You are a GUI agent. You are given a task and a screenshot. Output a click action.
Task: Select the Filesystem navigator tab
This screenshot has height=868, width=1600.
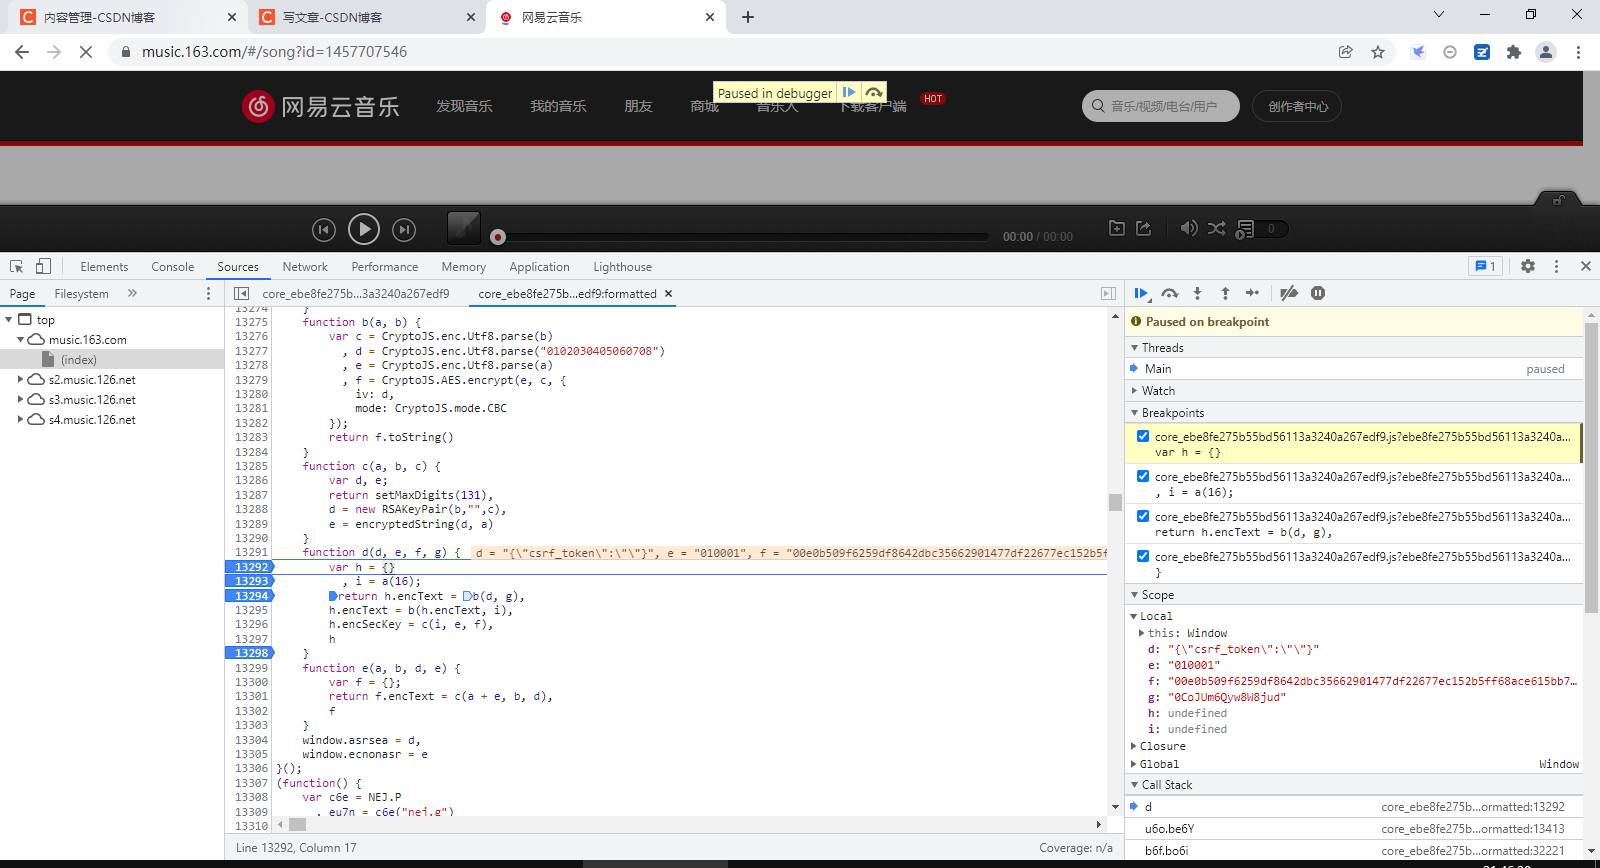81,293
